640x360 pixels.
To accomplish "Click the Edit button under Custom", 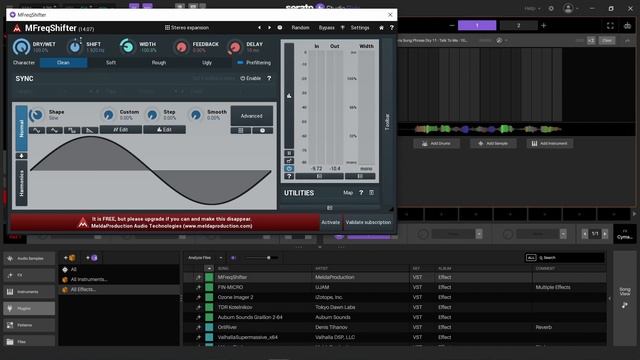I will 121,129.
